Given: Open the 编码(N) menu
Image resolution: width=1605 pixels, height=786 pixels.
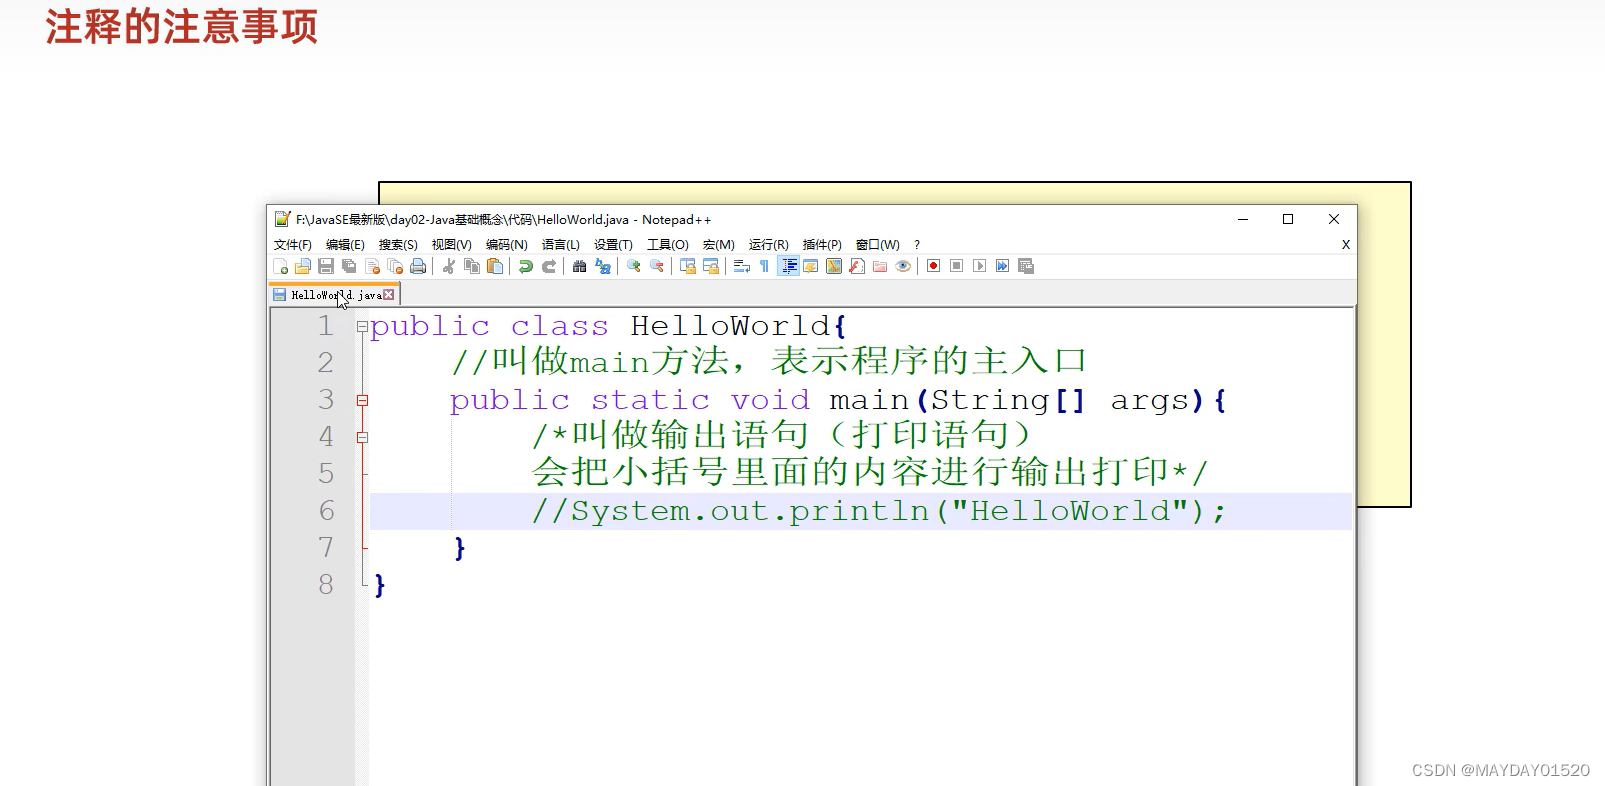Looking at the screenshot, I should pyautogui.click(x=507, y=245).
